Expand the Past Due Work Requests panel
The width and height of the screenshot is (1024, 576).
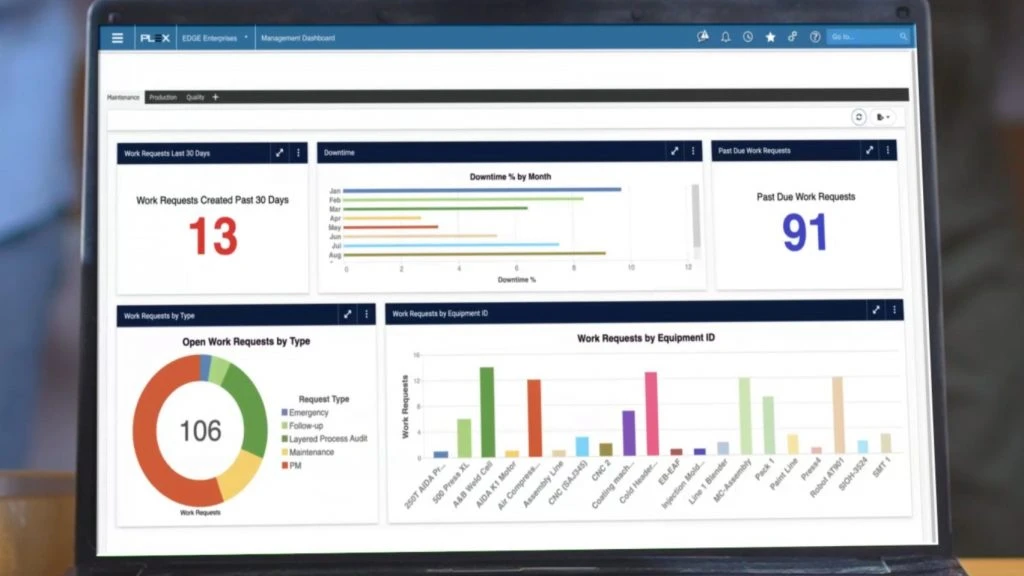point(869,150)
